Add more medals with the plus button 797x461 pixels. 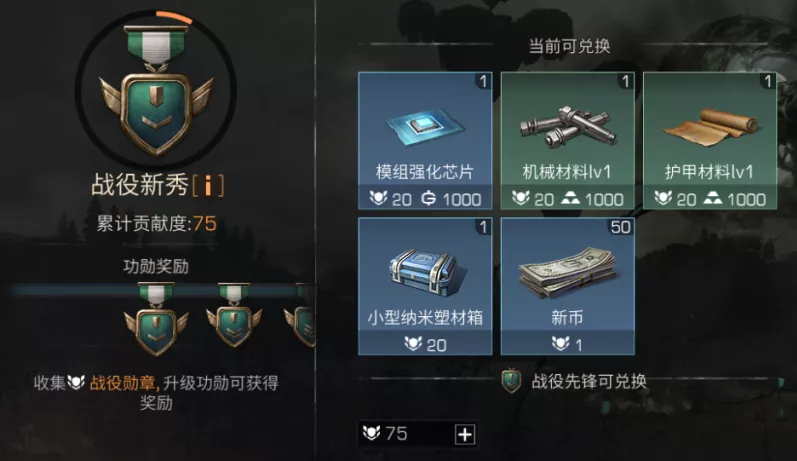click(x=465, y=434)
